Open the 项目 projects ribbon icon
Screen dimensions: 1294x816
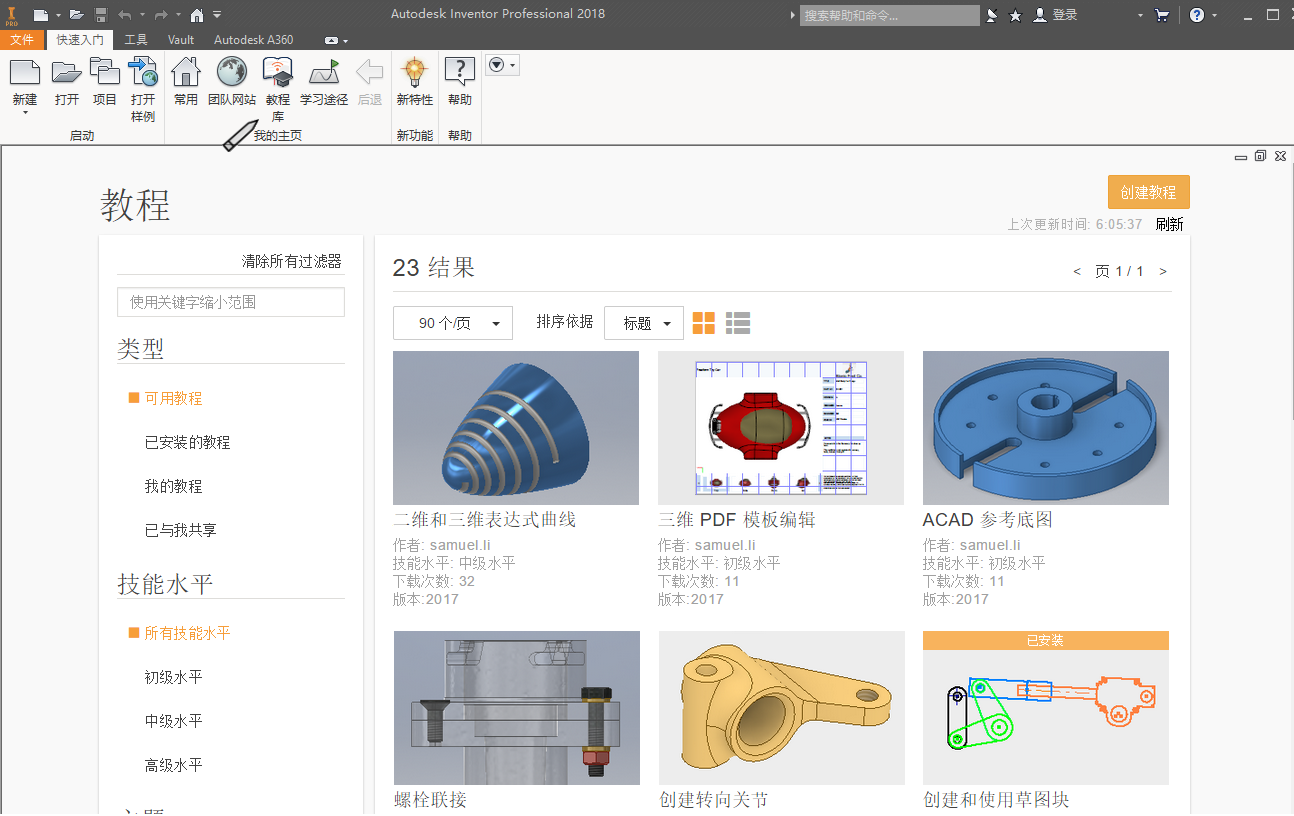(x=105, y=72)
